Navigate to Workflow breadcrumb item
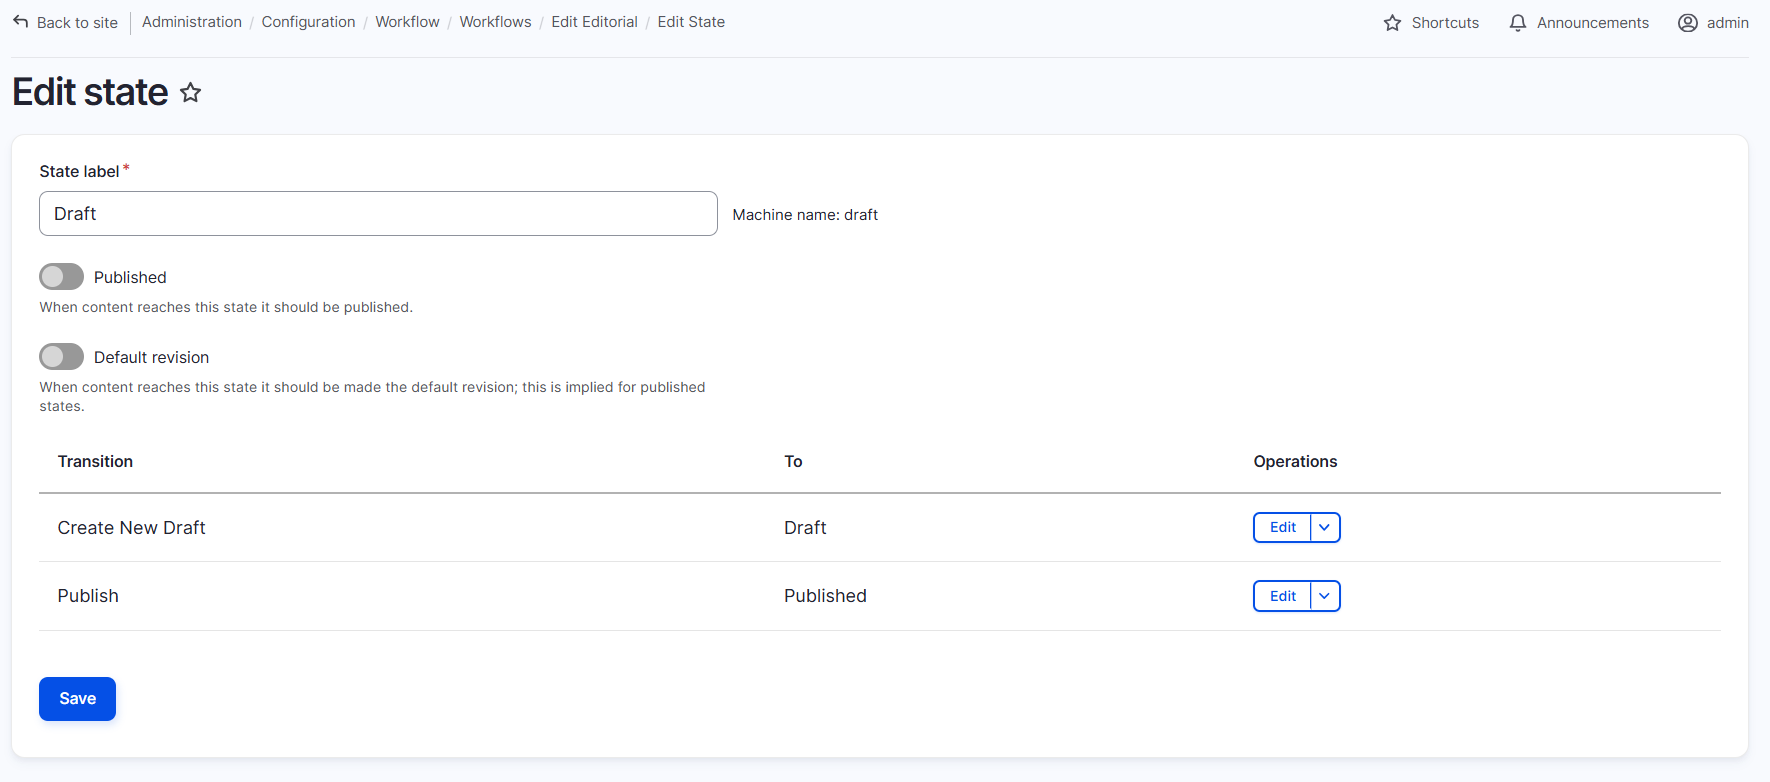 [407, 22]
